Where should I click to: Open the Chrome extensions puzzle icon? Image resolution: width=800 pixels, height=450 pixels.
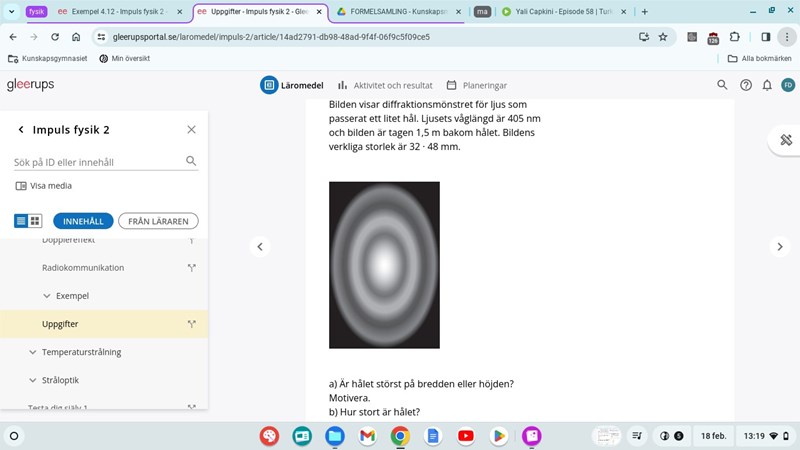(735, 37)
